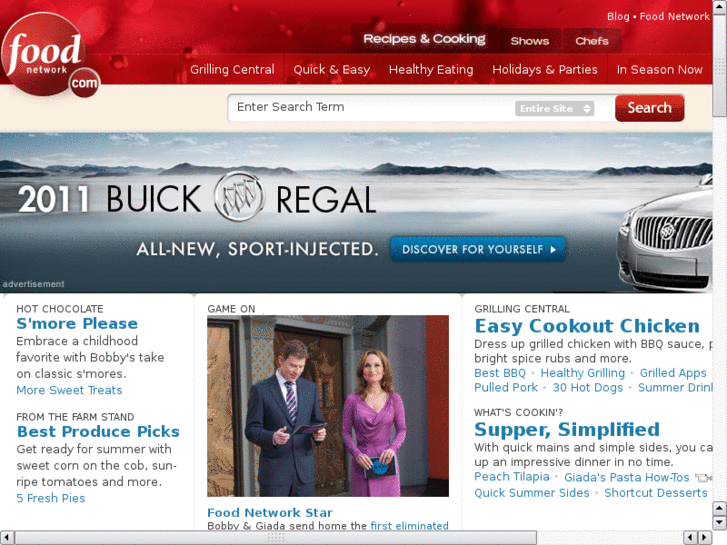The image size is (727, 545).
Task: Open the Peach Tilapia link
Action: point(511,477)
